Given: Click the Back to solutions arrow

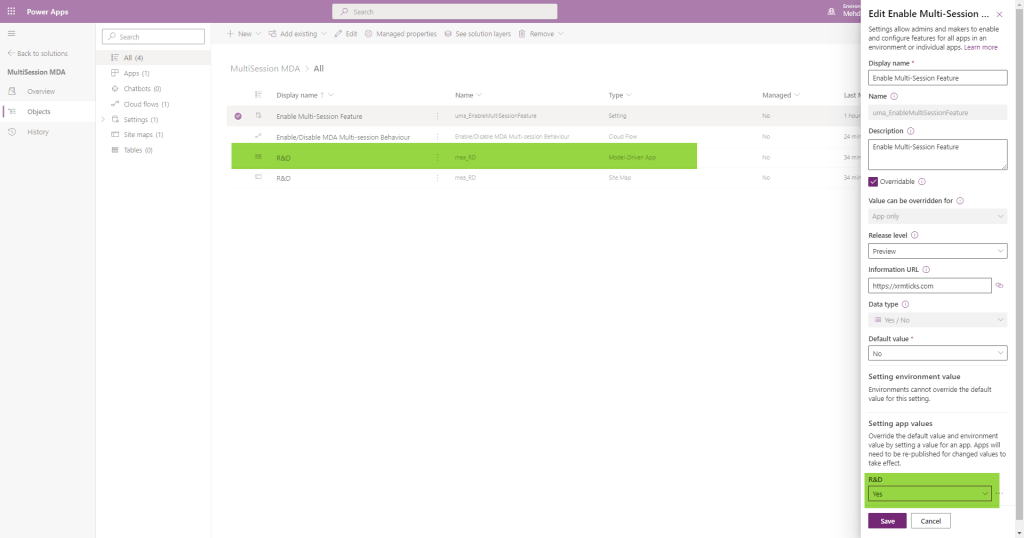Looking at the screenshot, I should [12, 53].
